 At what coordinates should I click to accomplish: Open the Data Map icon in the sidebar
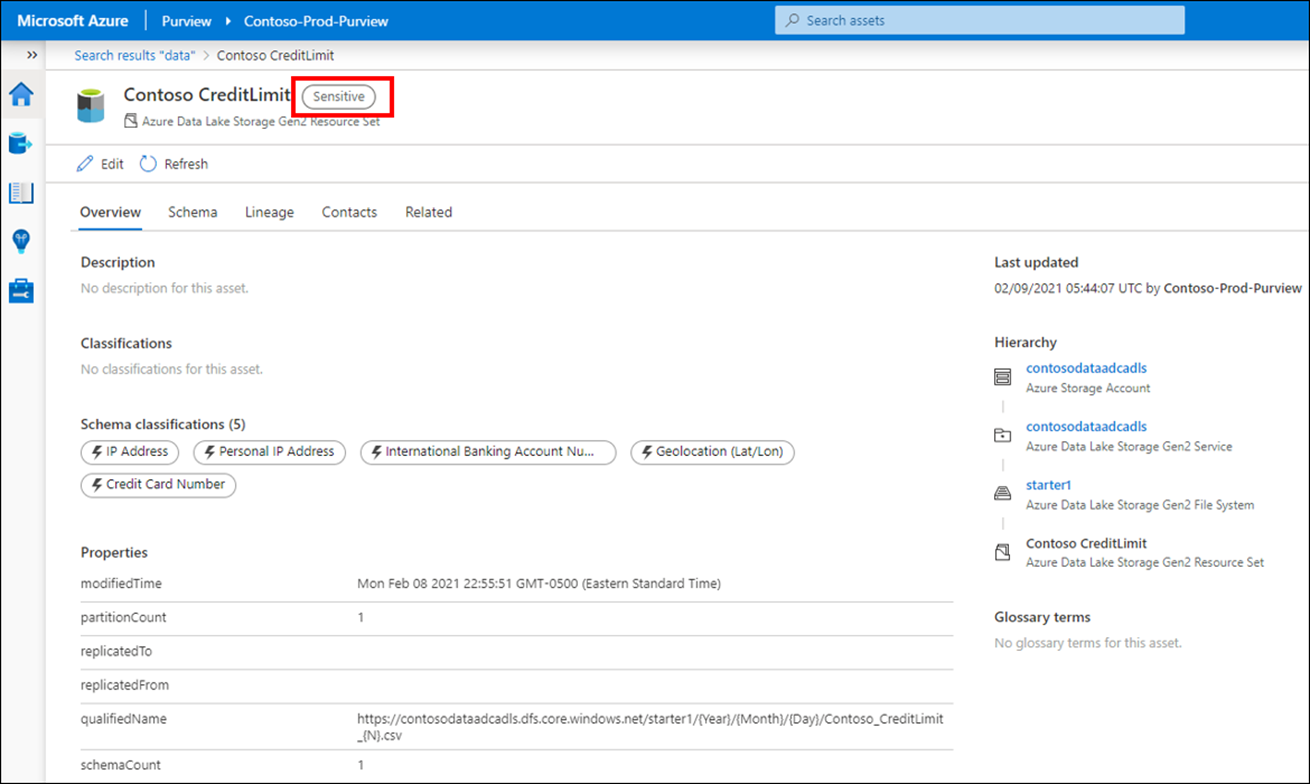20,143
